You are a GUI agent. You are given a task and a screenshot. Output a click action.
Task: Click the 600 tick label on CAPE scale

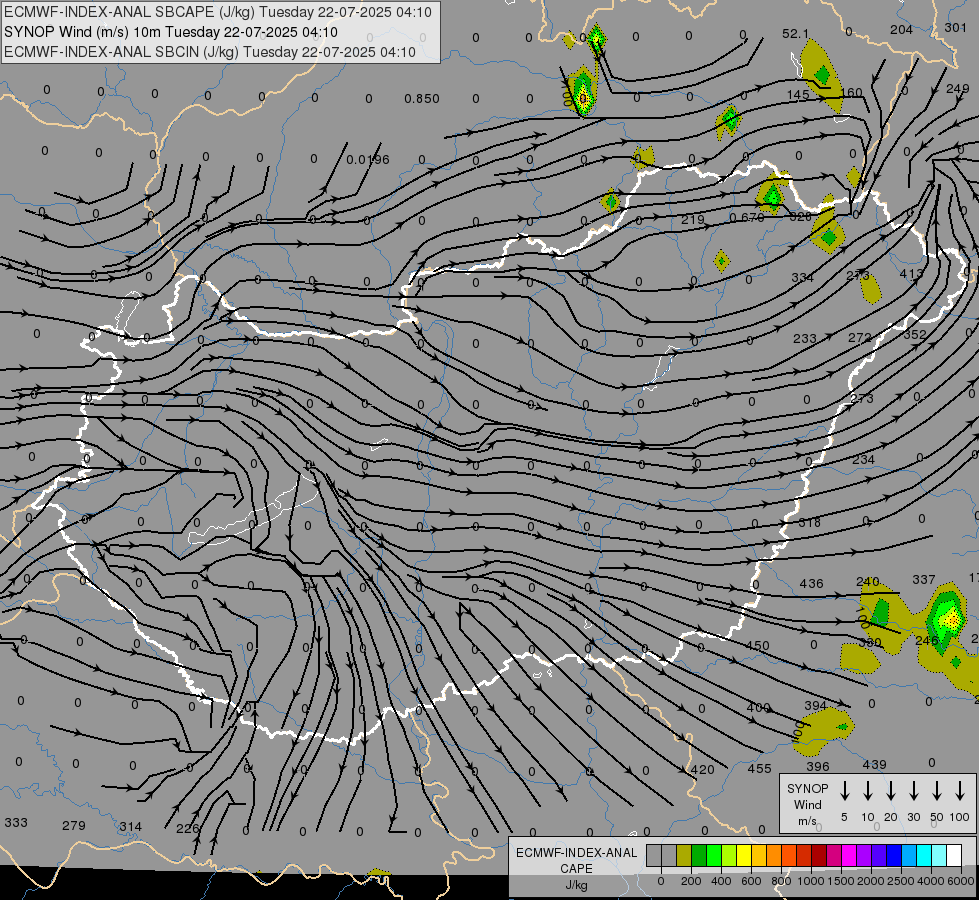tap(751, 881)
